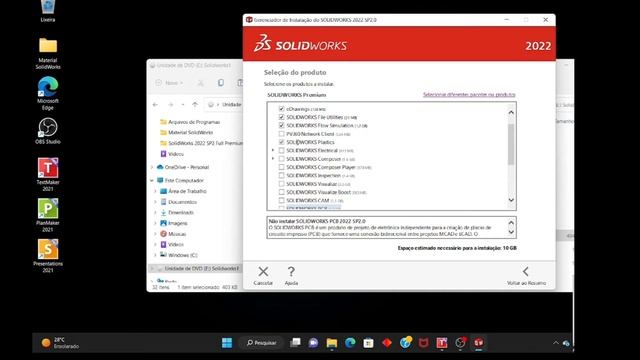Open File Explorer from taskbar
Image resolution: width=640 pixels, height=360 pixels.
[332, 343]
